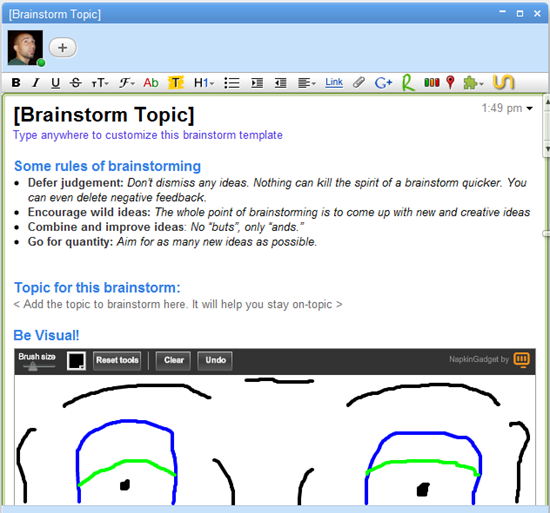The image size is (550, 513).
Task: Click the [Brainstorm Topic] heading text
Action: click(x=104, y=115)
